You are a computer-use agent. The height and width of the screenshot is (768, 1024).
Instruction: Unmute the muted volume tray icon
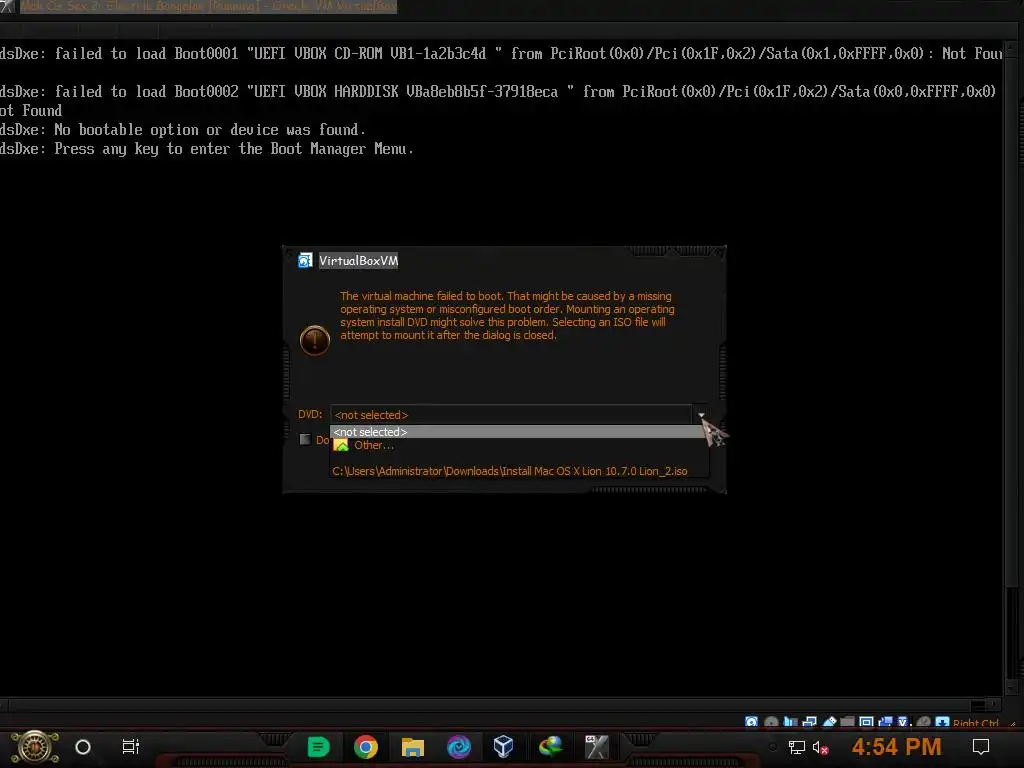[x=821, y=747]
